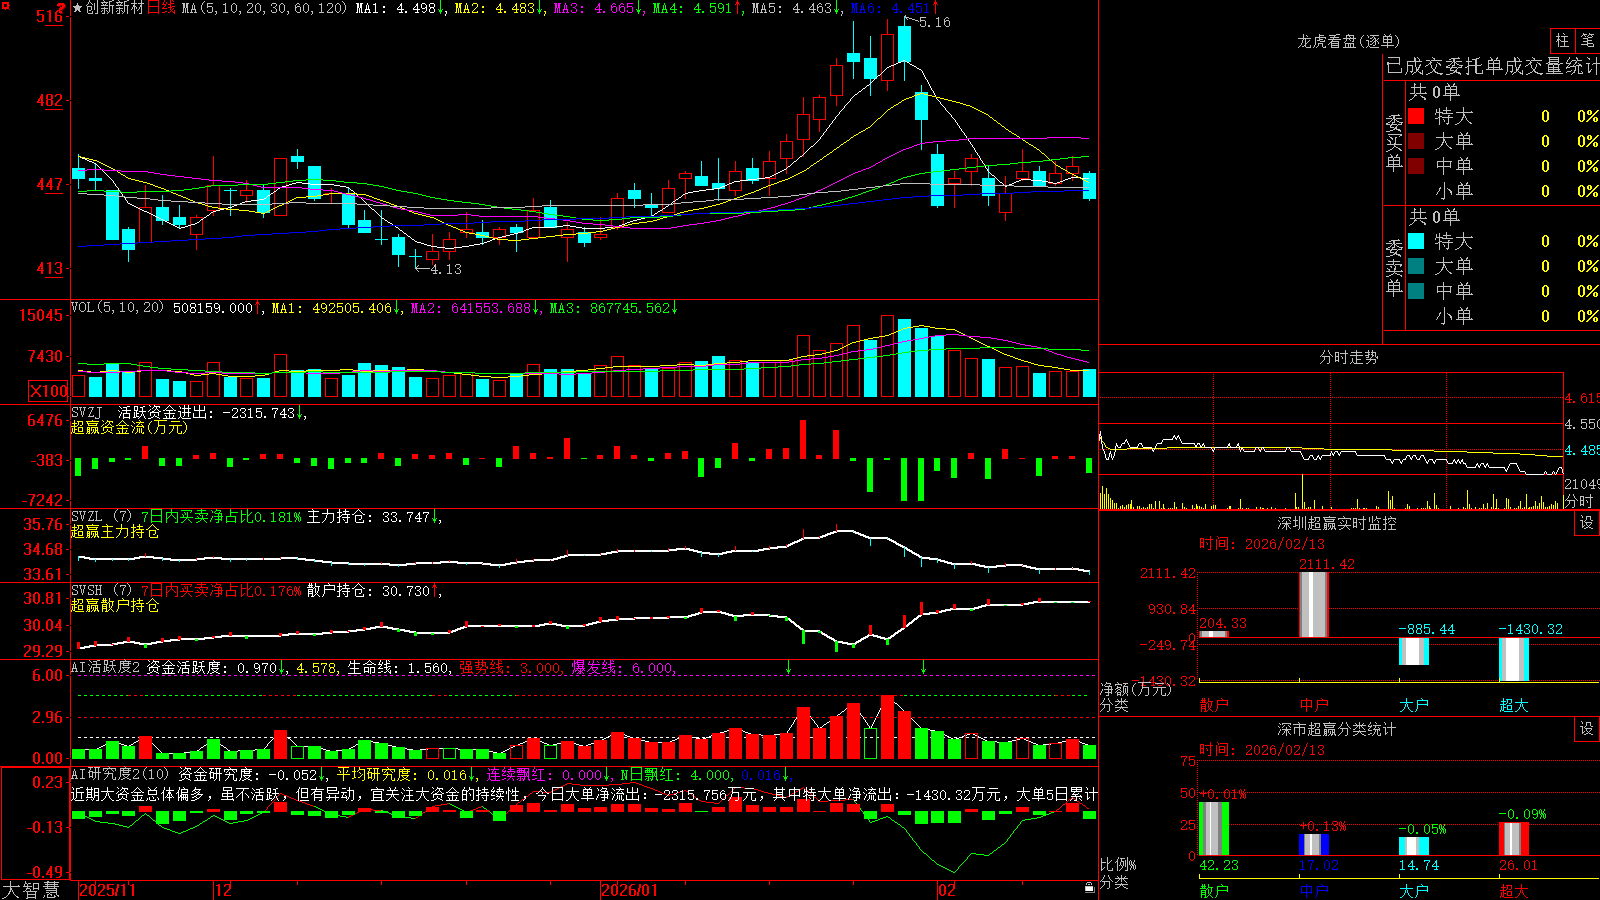Screen dimensions: 1600x900
Task: Click the cyan 14.74 大户 ratio bar
Action: coord(1414,846)
